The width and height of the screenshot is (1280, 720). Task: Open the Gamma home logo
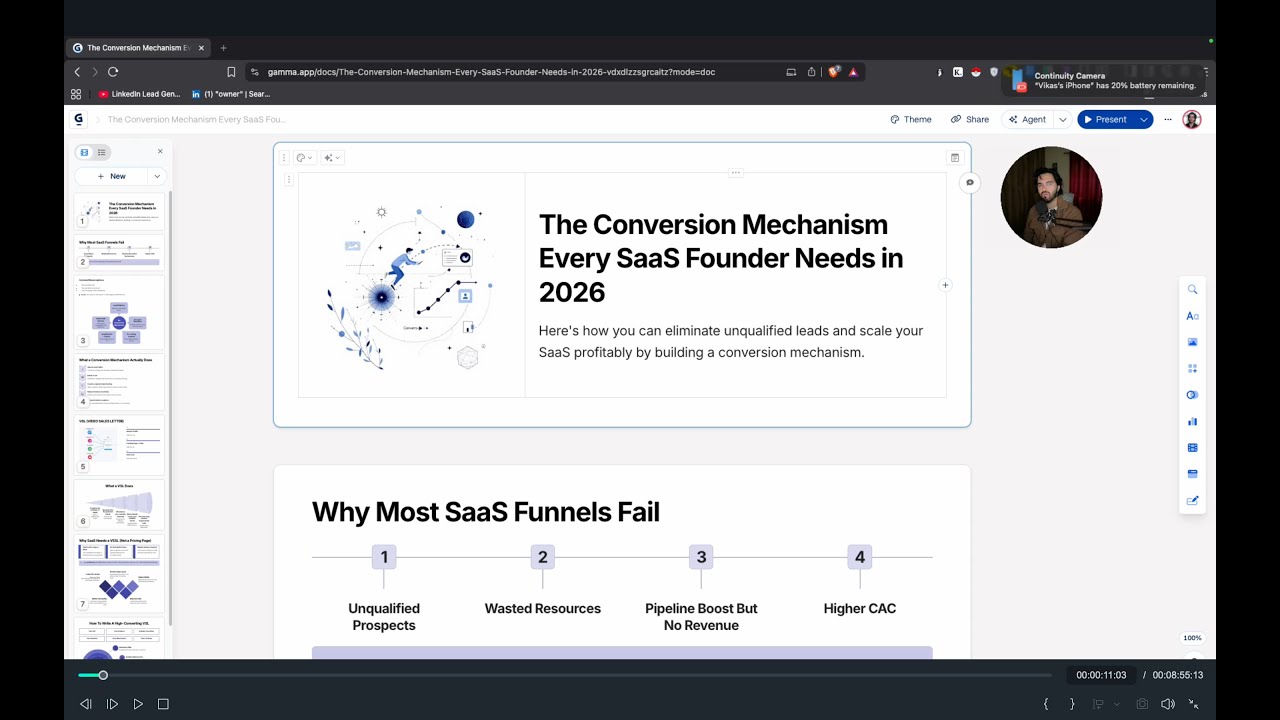pyautogui.click(x=79, y=119)
